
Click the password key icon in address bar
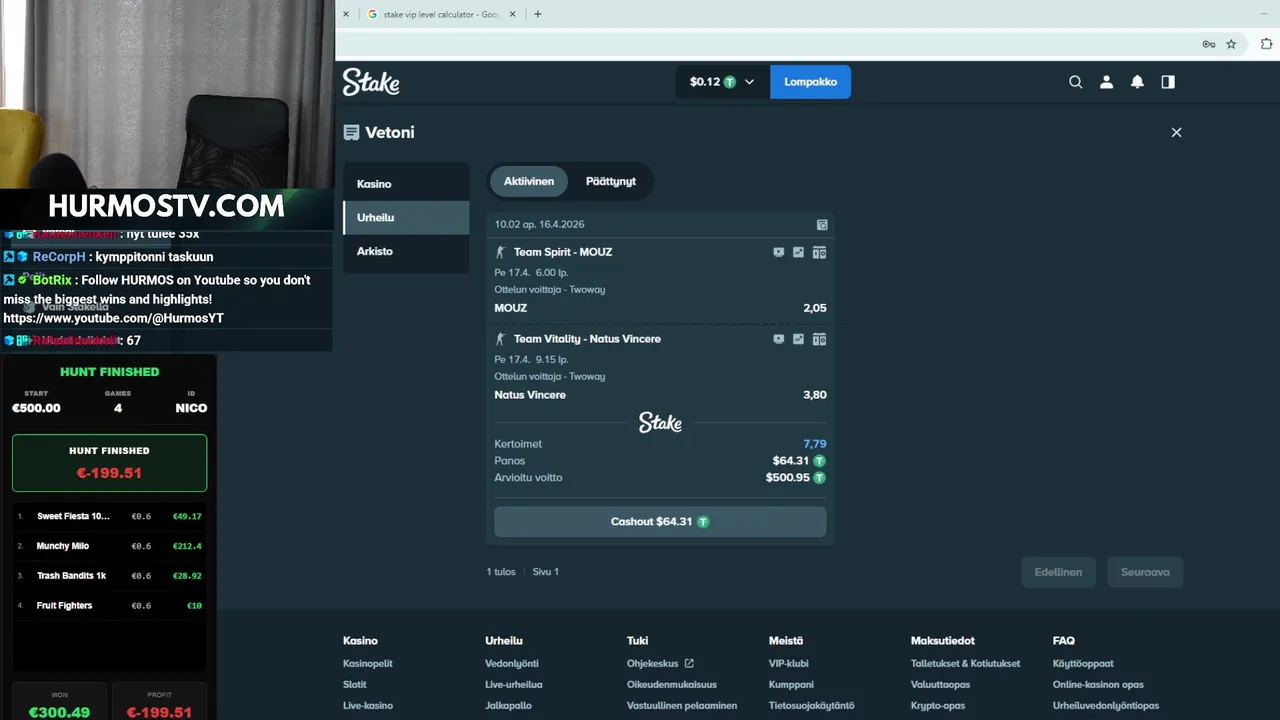(x=1208, y=44)
